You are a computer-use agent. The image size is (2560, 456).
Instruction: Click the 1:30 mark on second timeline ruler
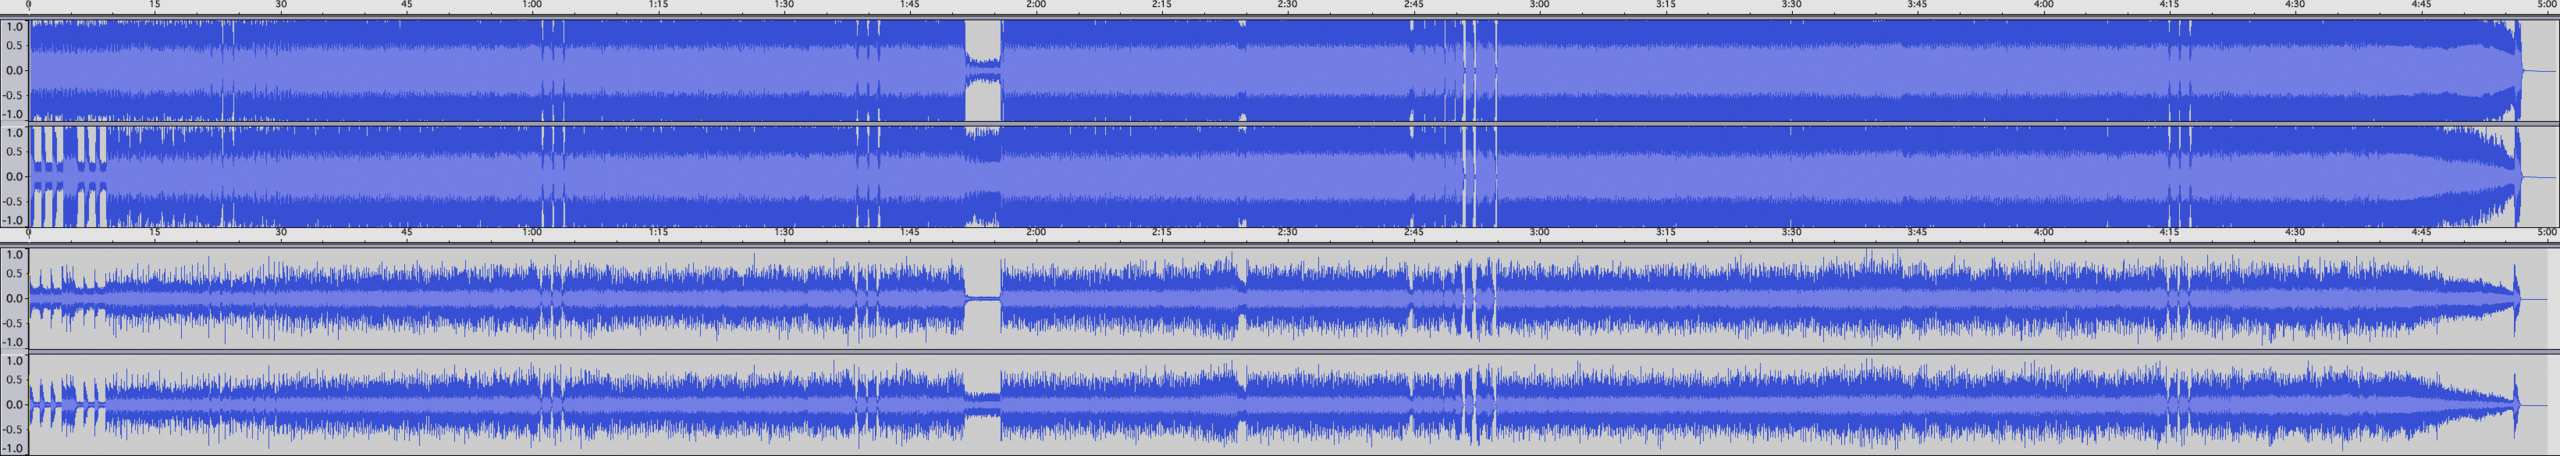784,232
